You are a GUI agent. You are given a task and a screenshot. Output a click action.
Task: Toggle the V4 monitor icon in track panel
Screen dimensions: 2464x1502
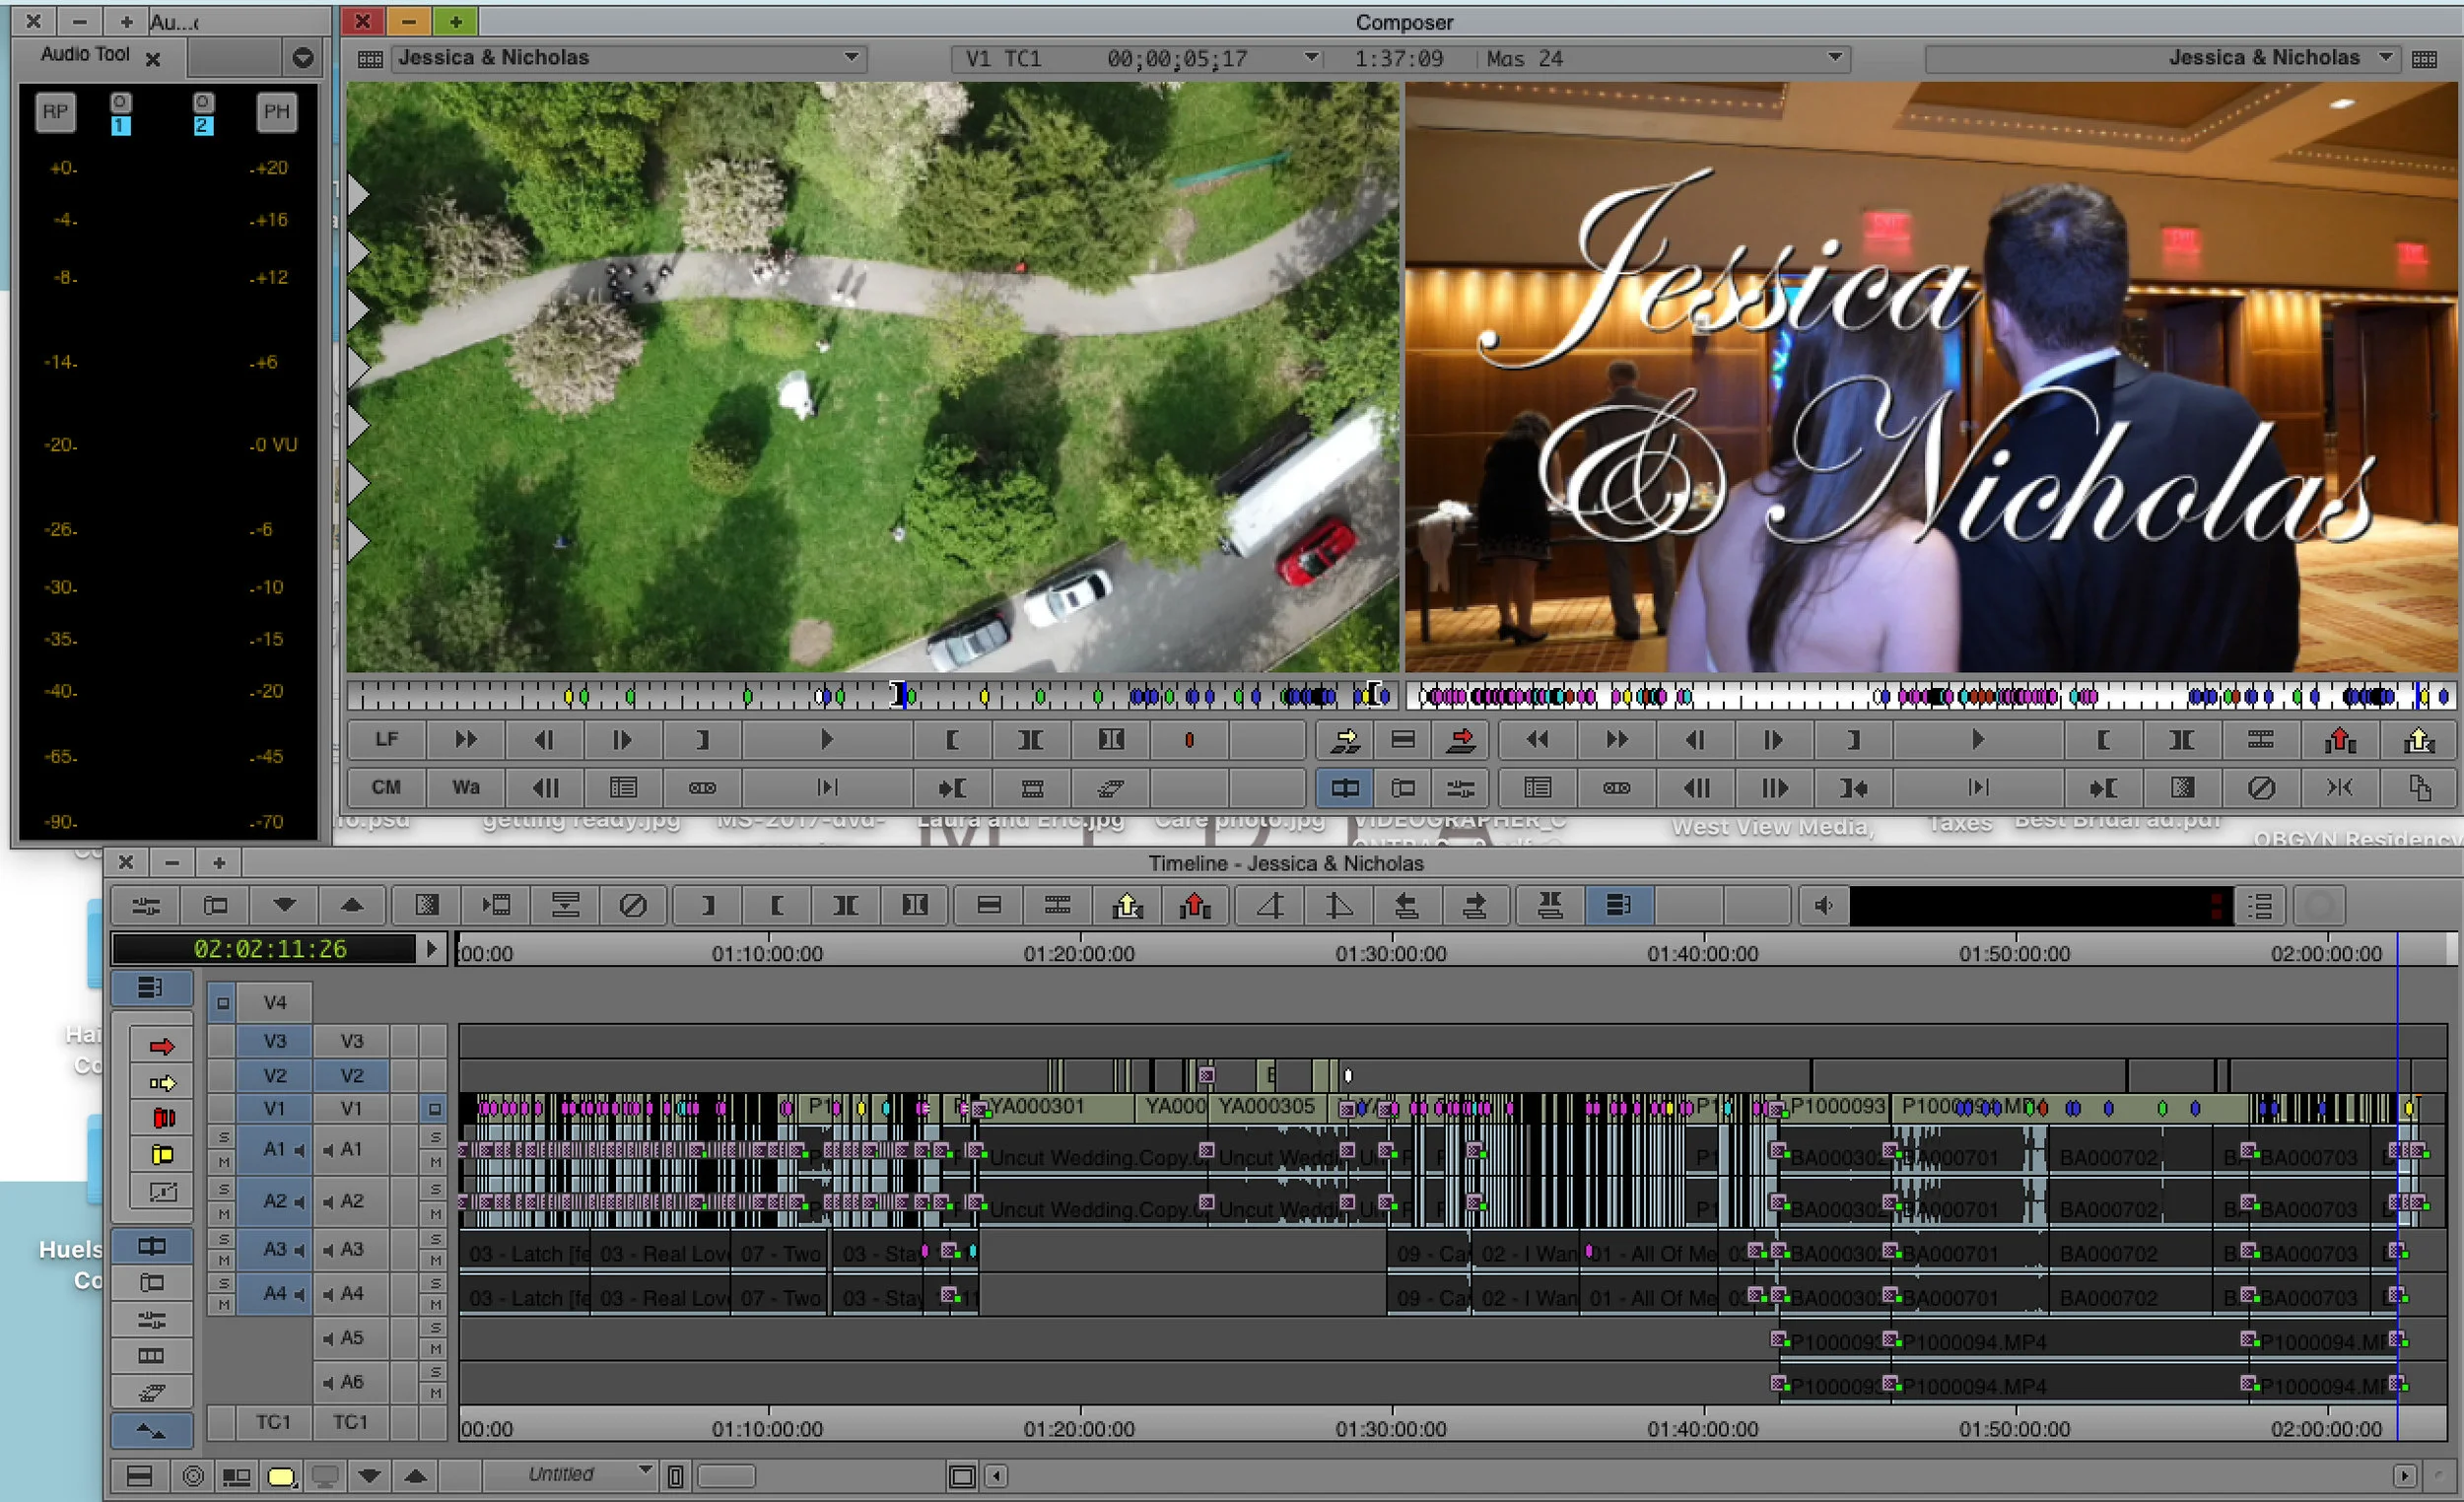pos(222,1002)
